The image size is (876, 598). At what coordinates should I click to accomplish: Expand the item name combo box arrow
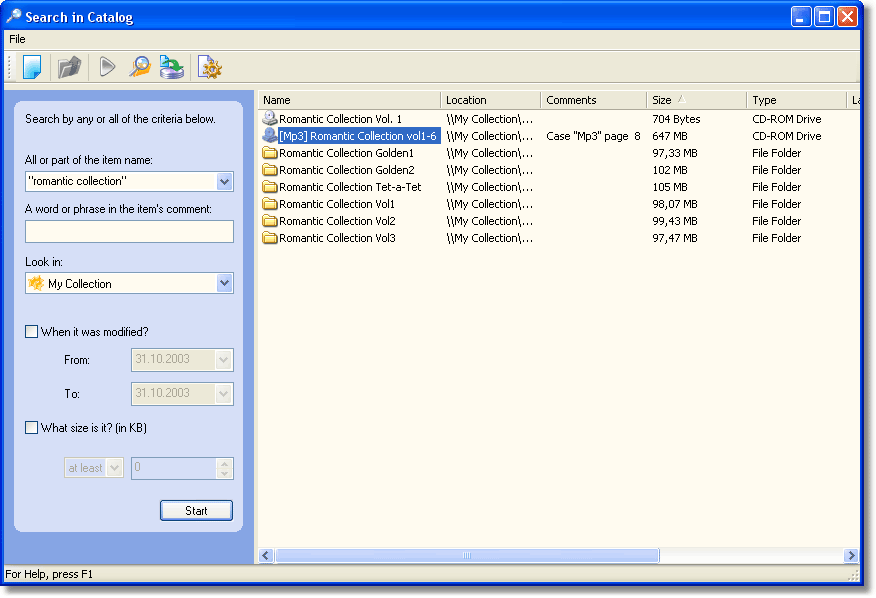tap(224, 181)
